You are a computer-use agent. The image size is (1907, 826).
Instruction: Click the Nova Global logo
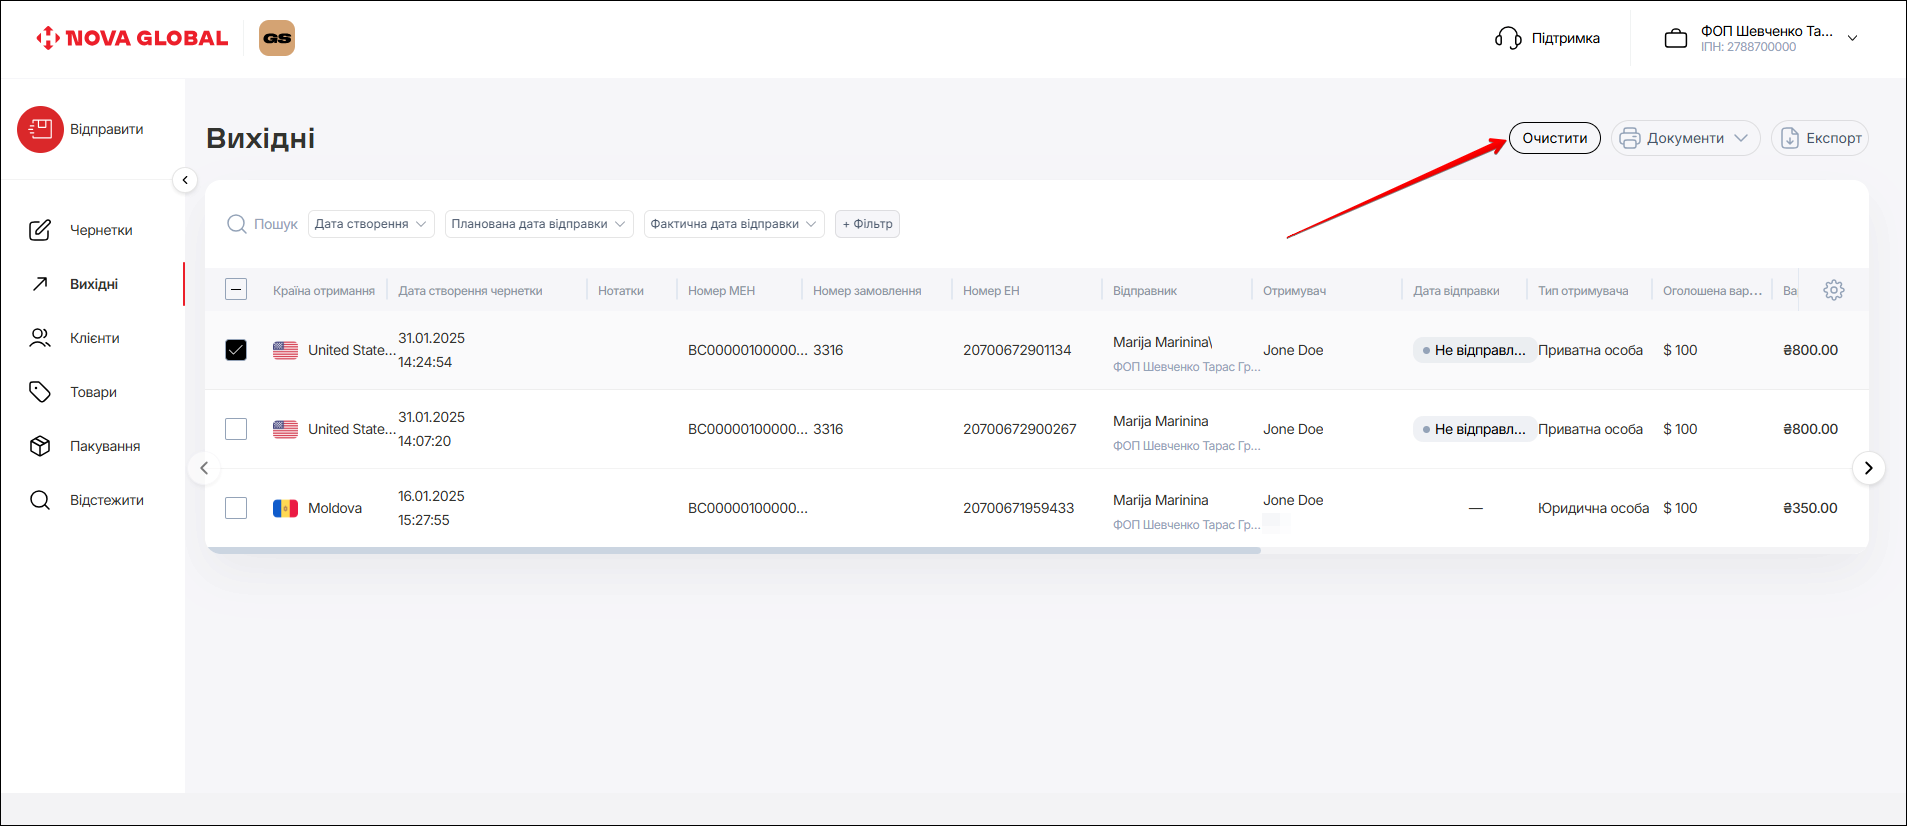click(x=133, y=38)
